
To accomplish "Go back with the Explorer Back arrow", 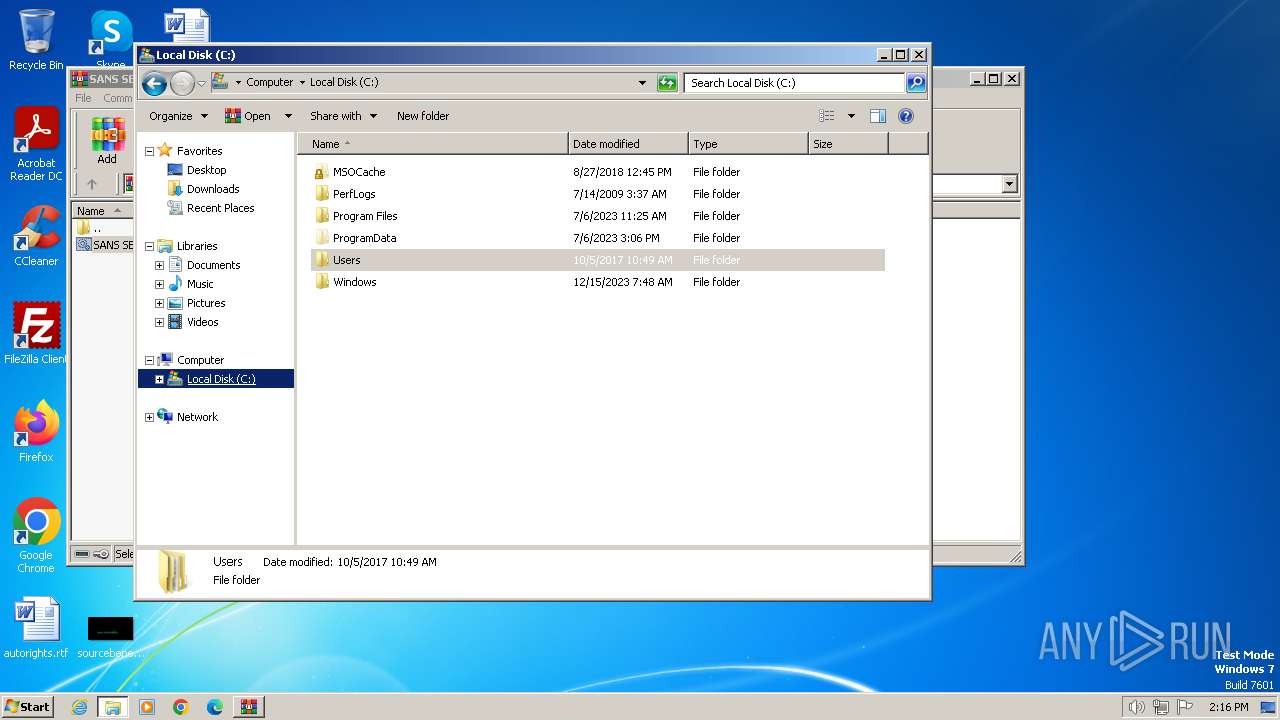I will (154, 83).
